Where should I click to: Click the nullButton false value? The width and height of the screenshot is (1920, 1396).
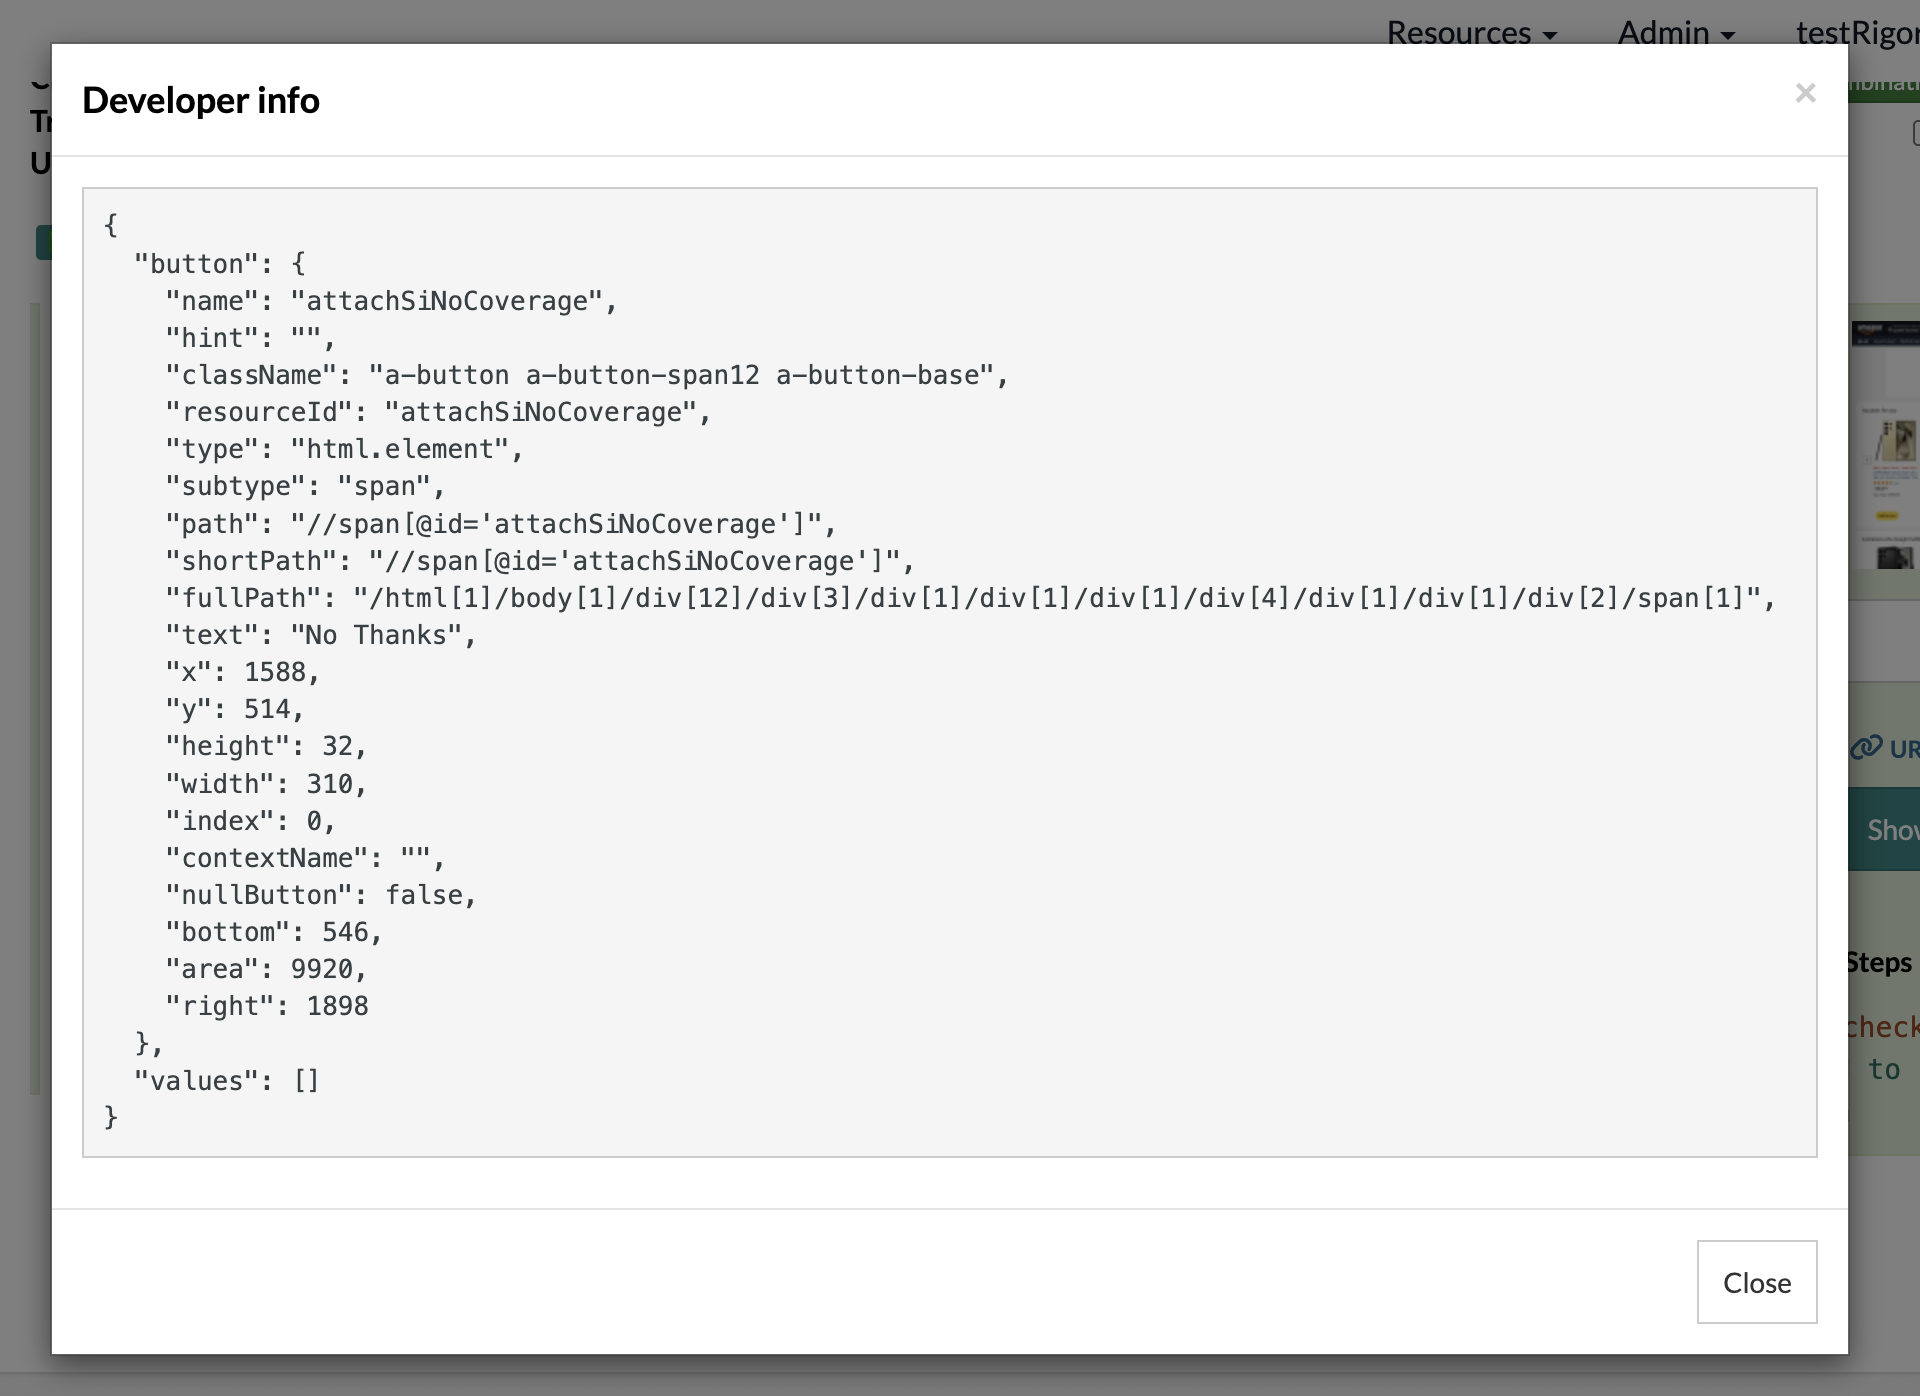click(424, 895)
